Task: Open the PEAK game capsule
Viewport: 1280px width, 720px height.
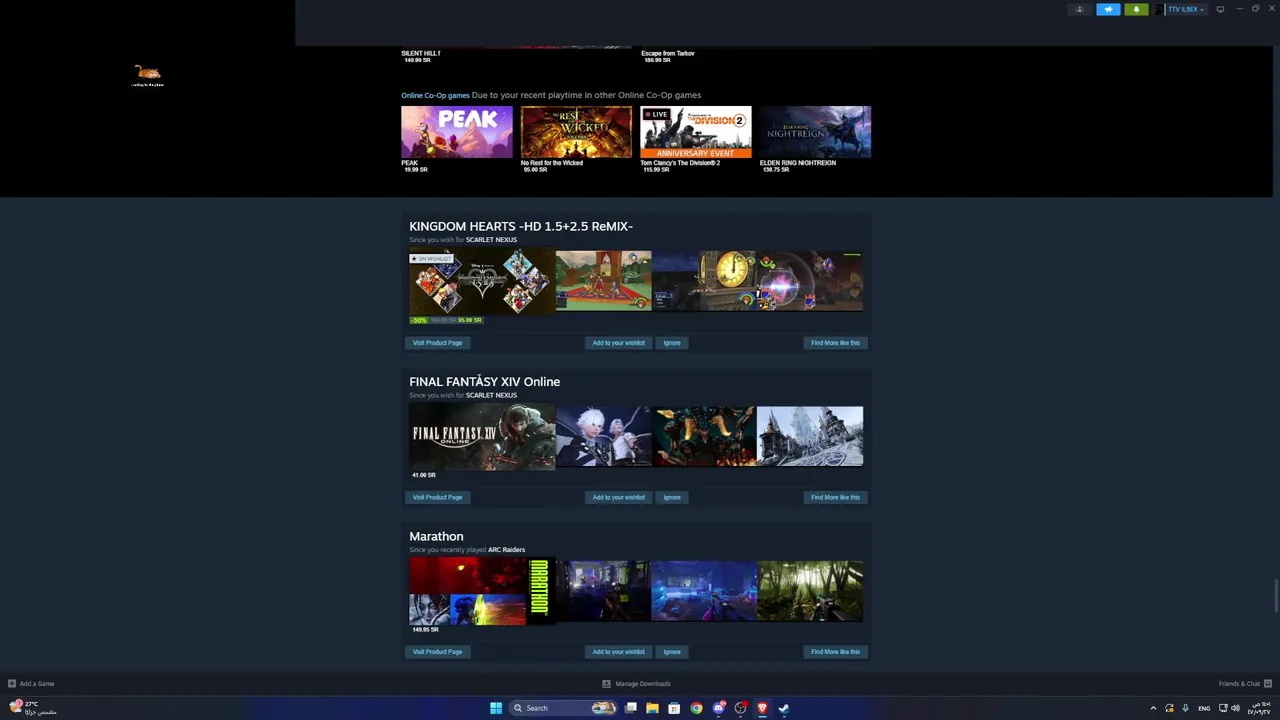Action: coord(456,132)
